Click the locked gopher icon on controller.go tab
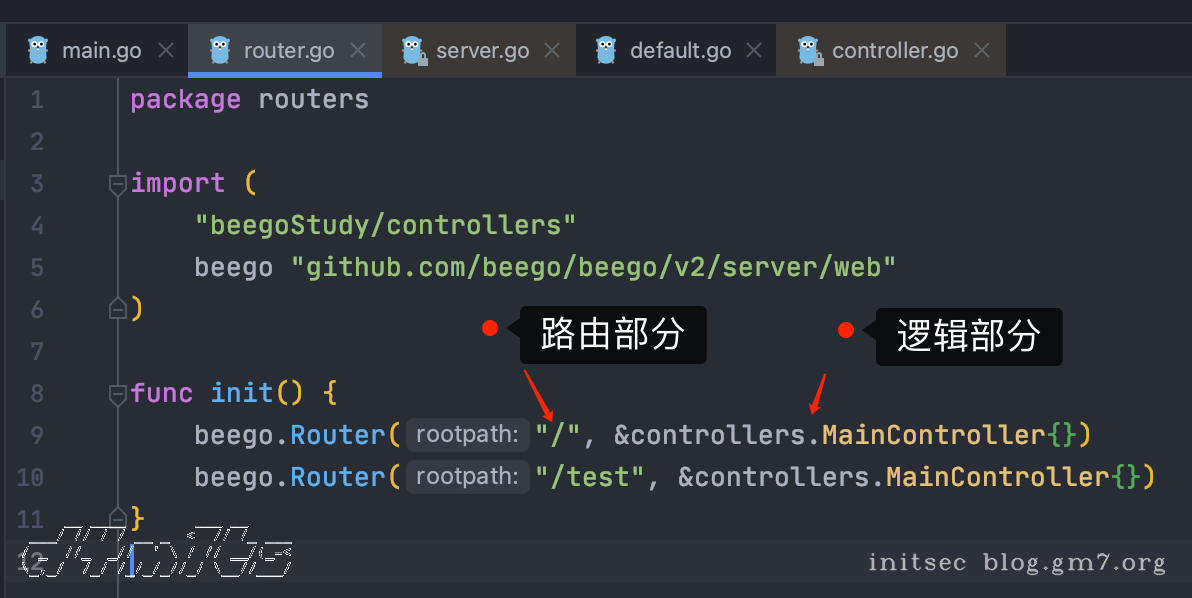The height and width of the screenshot is (598, 1192). [808, 50]
